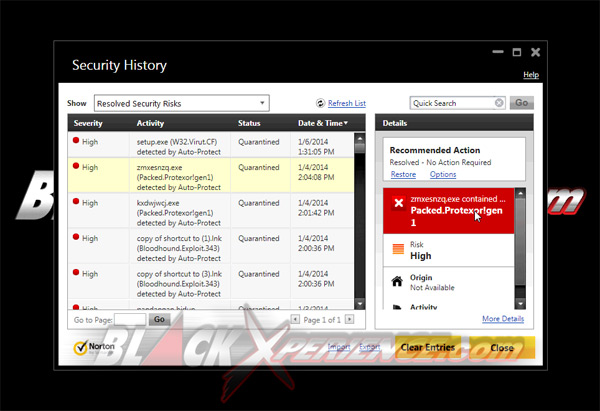Select copy of shortcut to (3).lnk entry
Screen dimensions: 600x411
(211, 282)
